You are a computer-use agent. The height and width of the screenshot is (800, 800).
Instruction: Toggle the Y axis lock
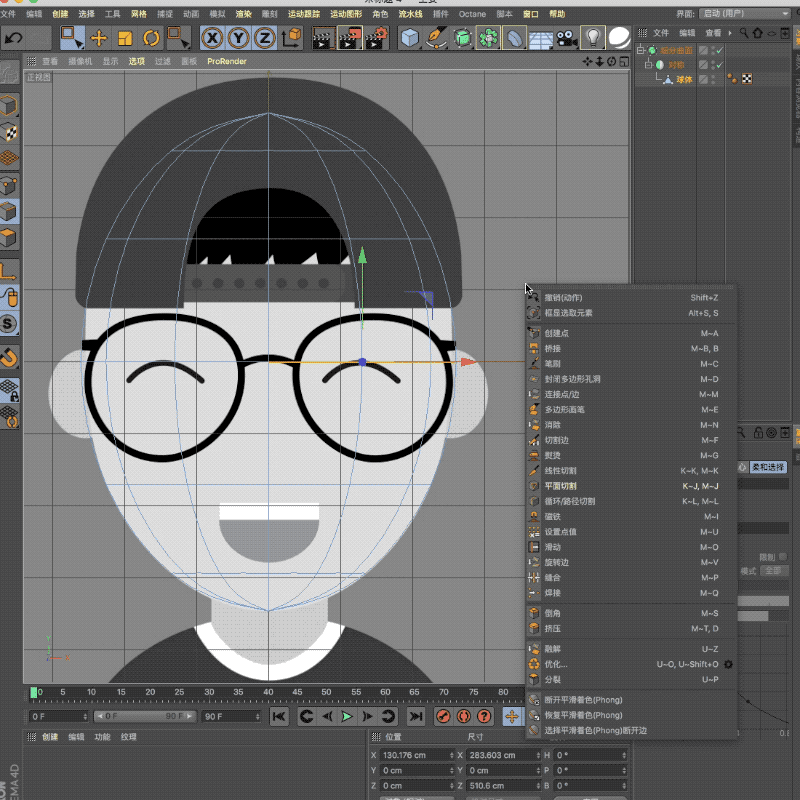point(239,38)
